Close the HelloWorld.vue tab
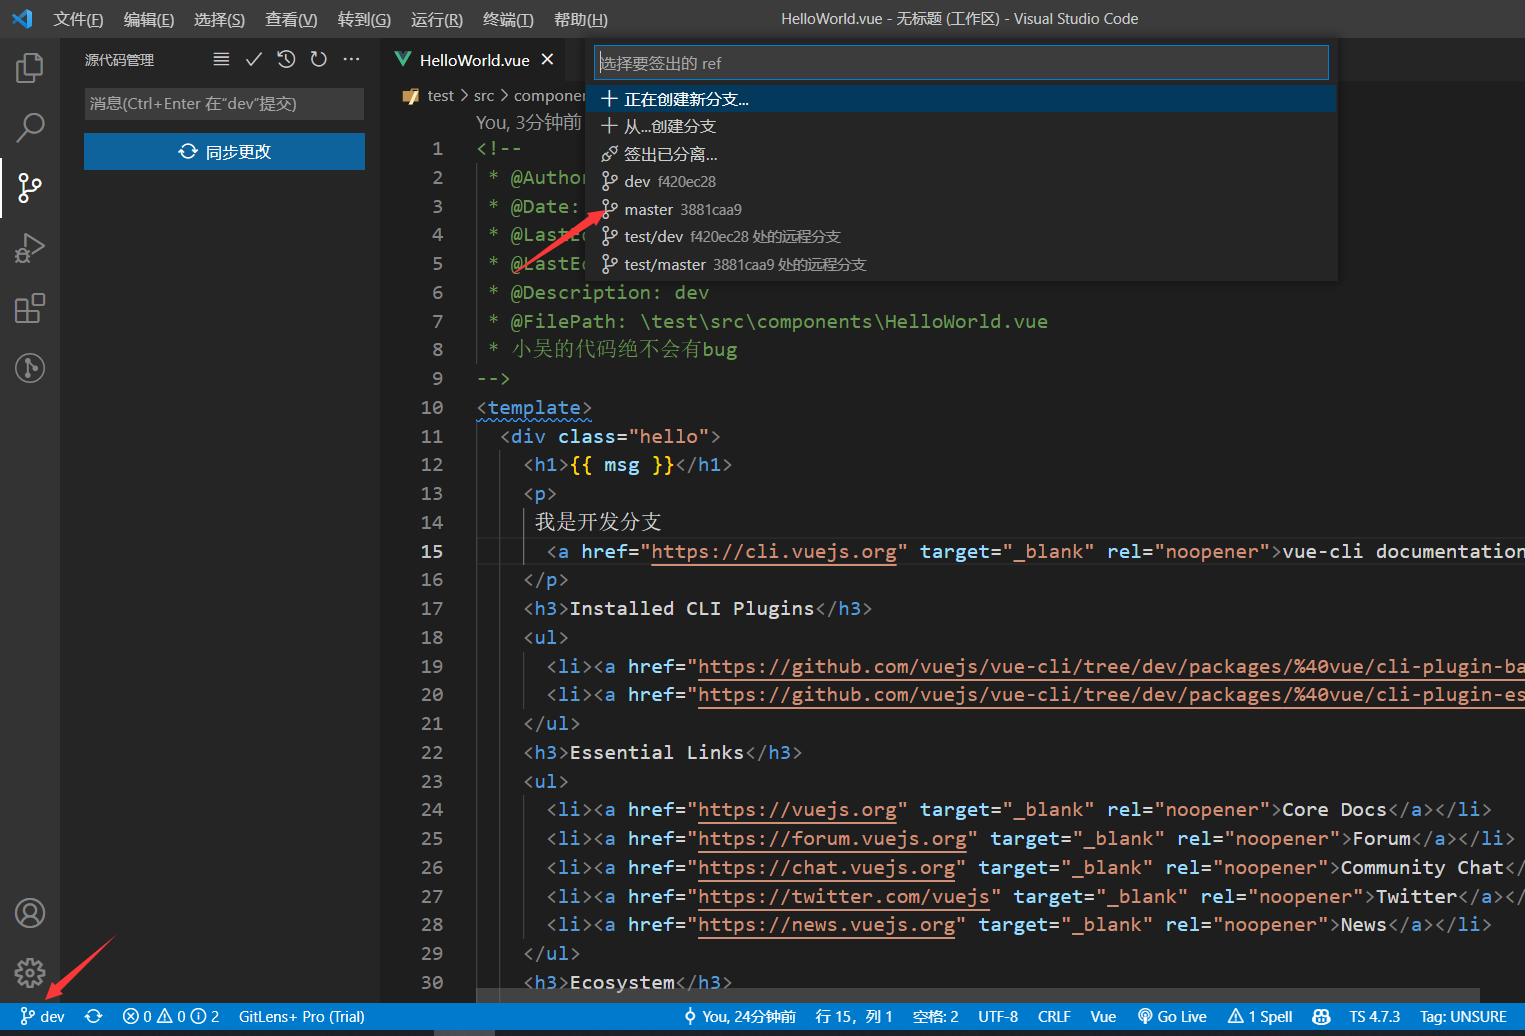Image resolution: width=1525 pixels, height=1036 pixels. [547, 60]
